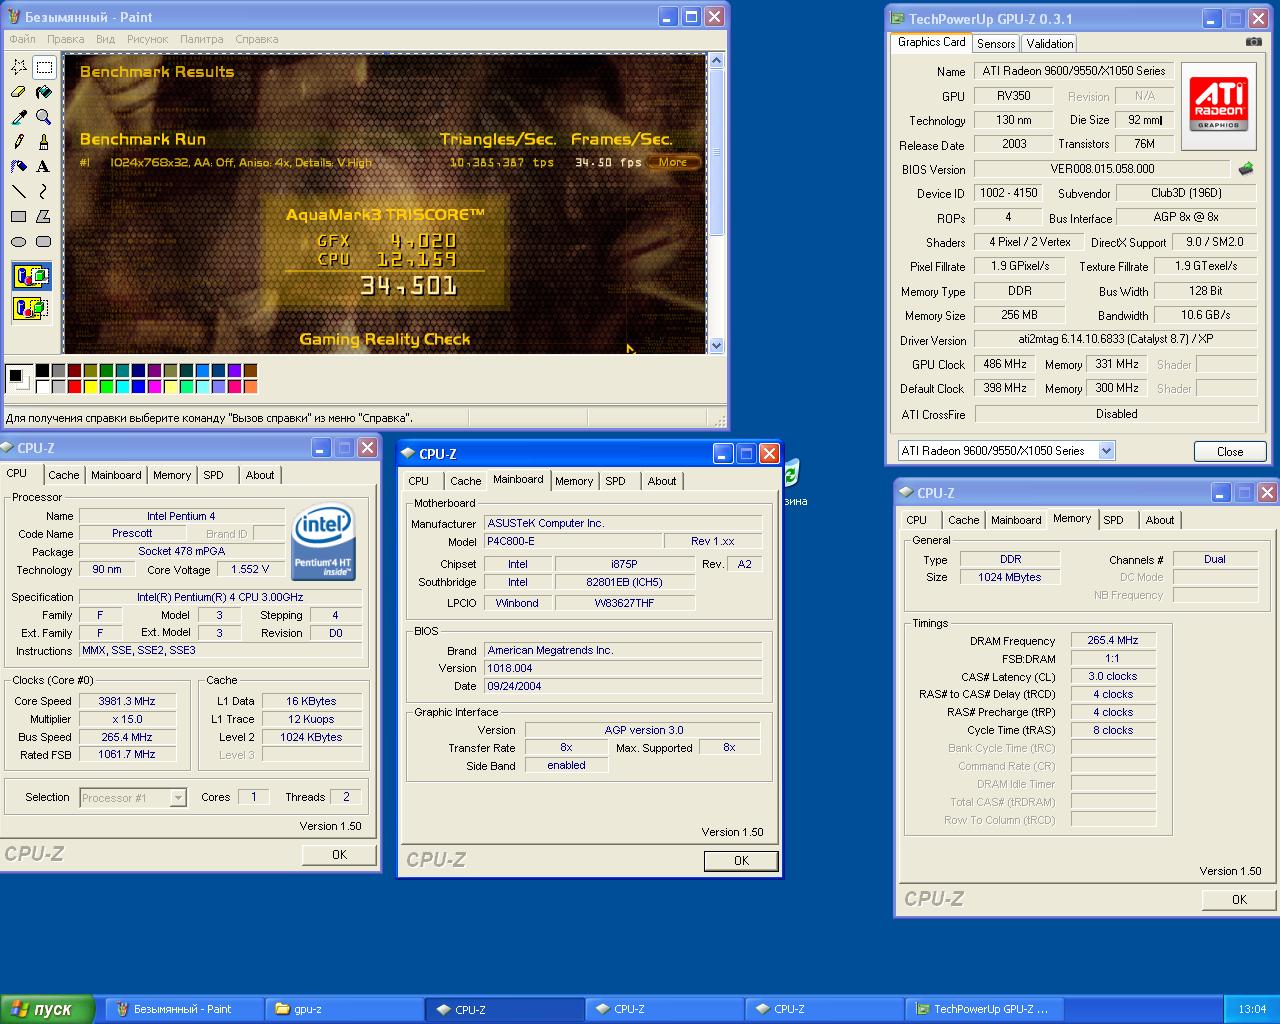
Task: Switch to Безымянный - Paint taskbar item
Action: 183,1009
